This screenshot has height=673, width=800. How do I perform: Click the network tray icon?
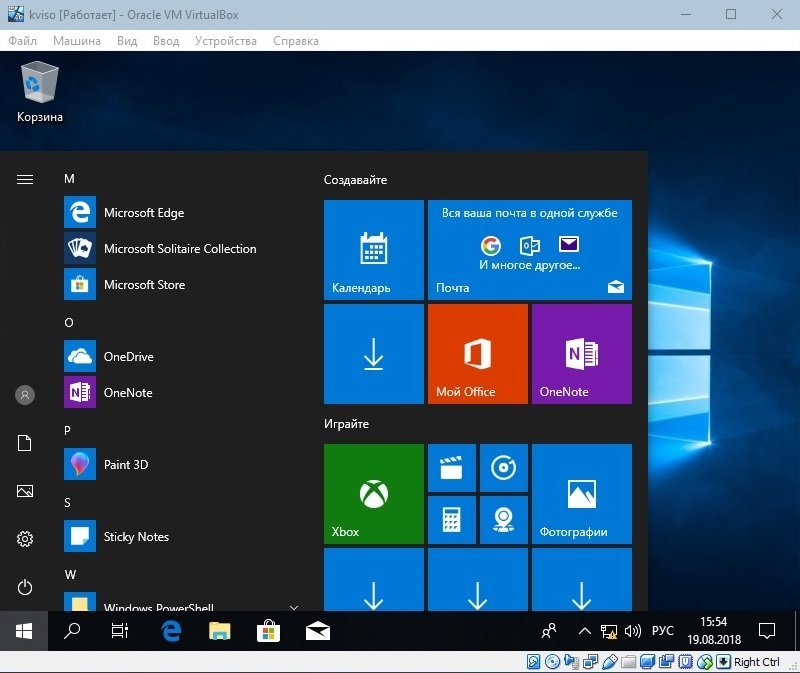pos(608,631)
